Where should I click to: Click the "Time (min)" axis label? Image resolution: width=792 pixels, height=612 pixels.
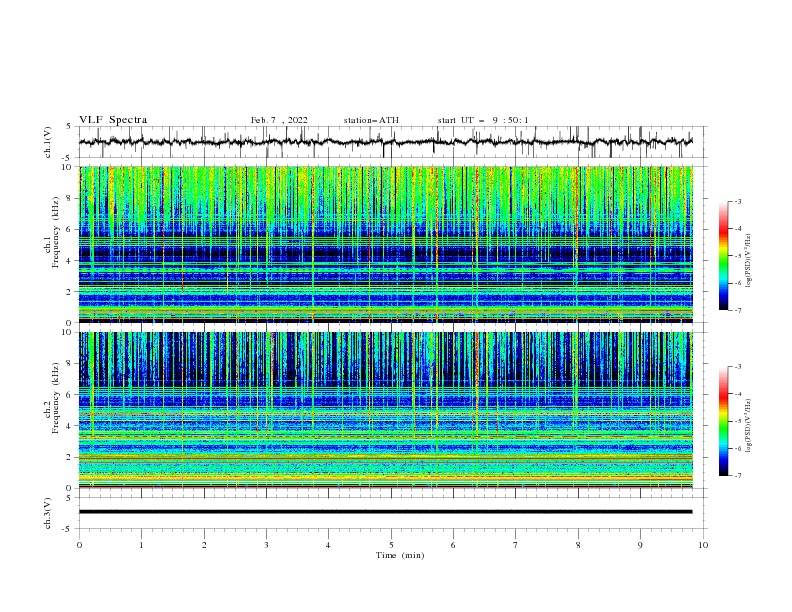tap(400, 555)
